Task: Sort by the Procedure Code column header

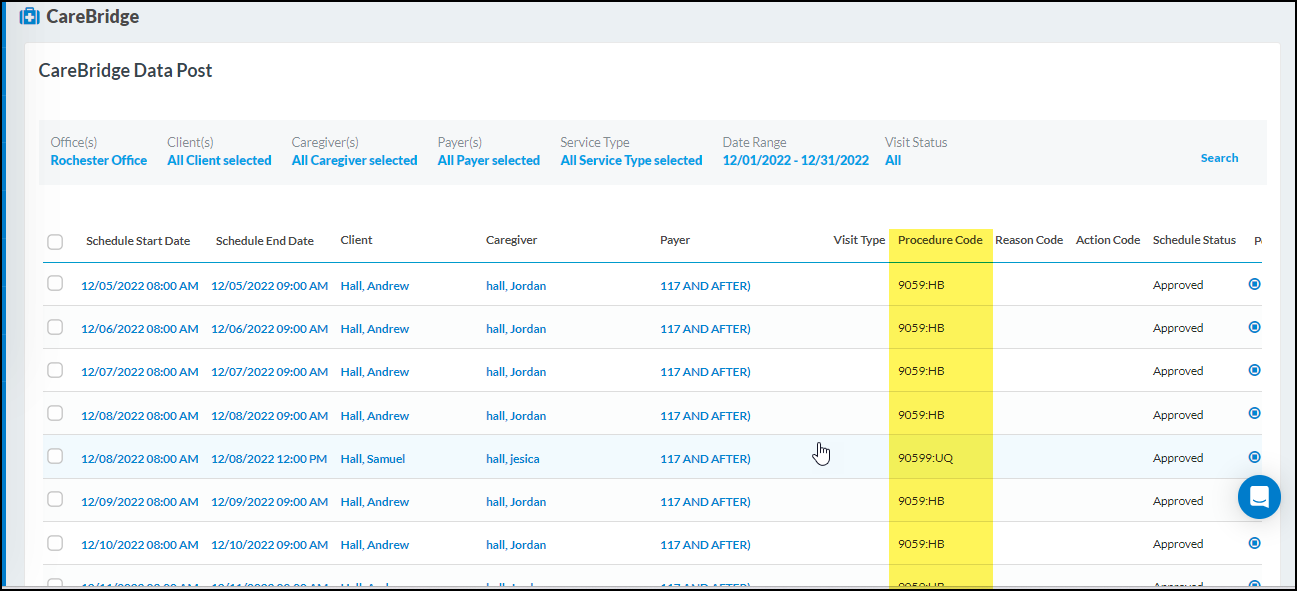Action: point(939,240)
